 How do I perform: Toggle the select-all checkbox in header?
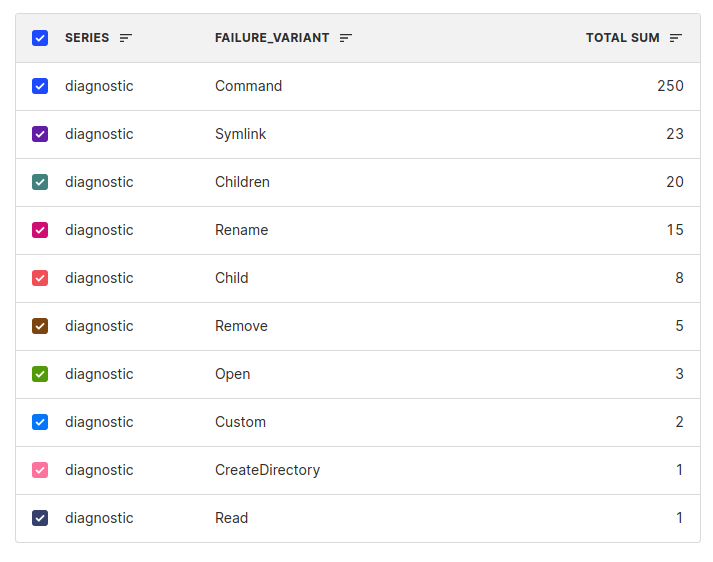40,38
